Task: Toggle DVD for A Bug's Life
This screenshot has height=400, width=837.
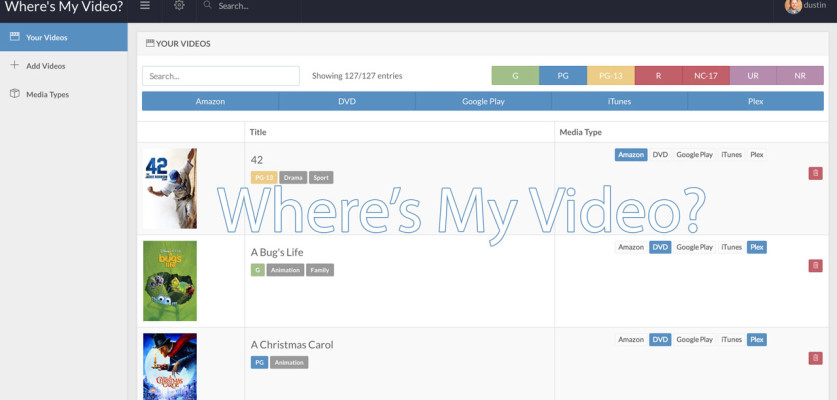Action: click(660, 247)
